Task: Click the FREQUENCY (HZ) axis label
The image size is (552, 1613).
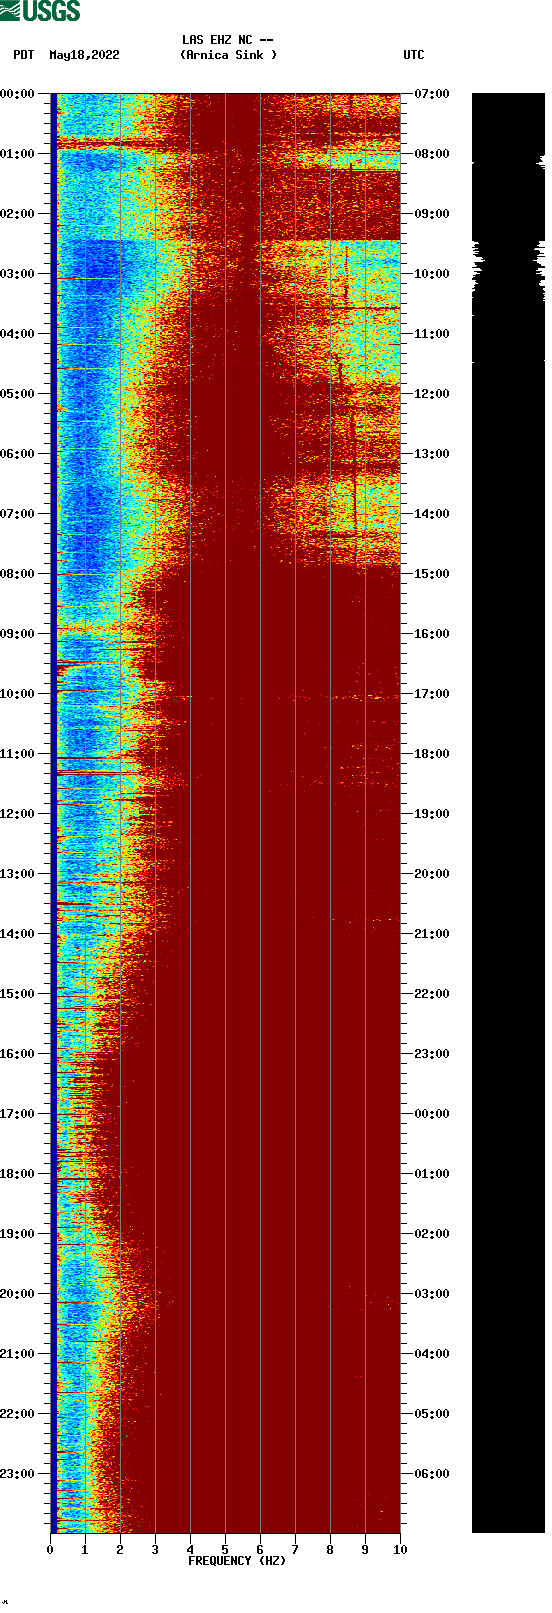Action: coord(237,1561)
